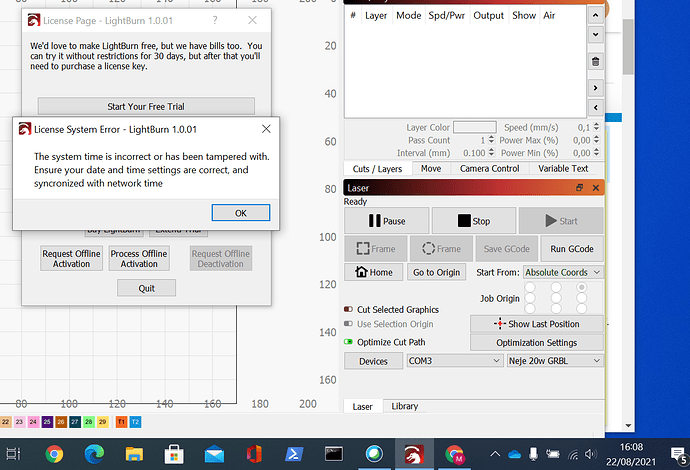Click the circular rubber-band Frame button
The height and width of the screenshot is (470, 690).
click(x=441, y=249)
